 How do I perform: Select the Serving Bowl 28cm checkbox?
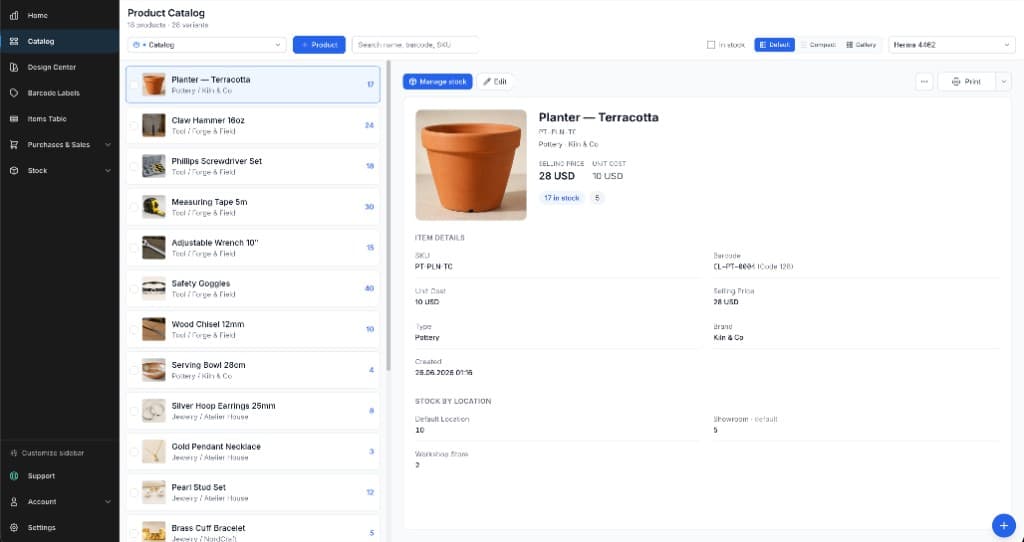(x=134, y=370)
